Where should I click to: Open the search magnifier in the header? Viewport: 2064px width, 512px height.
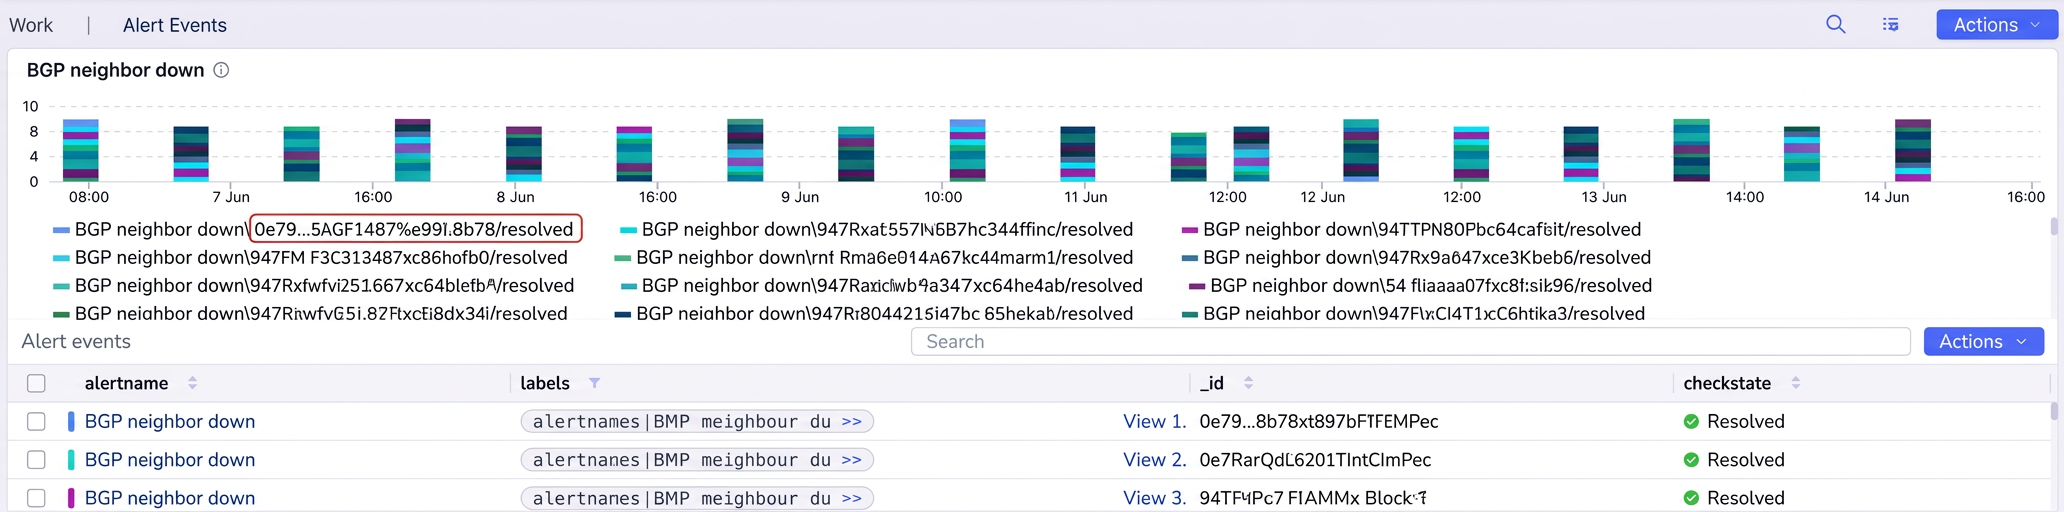click(x=1835, y=24)
